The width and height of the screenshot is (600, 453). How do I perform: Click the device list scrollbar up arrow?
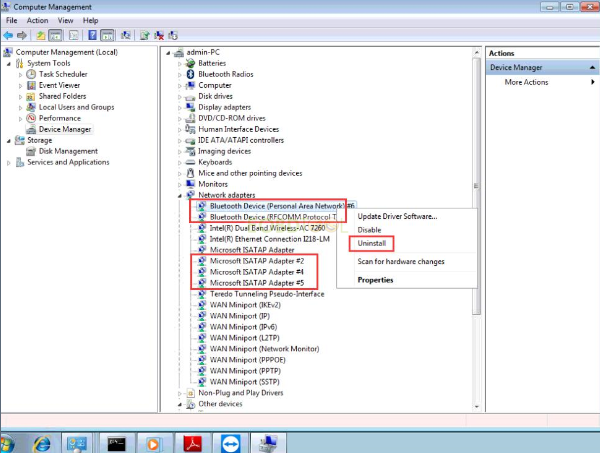[476, 52]
